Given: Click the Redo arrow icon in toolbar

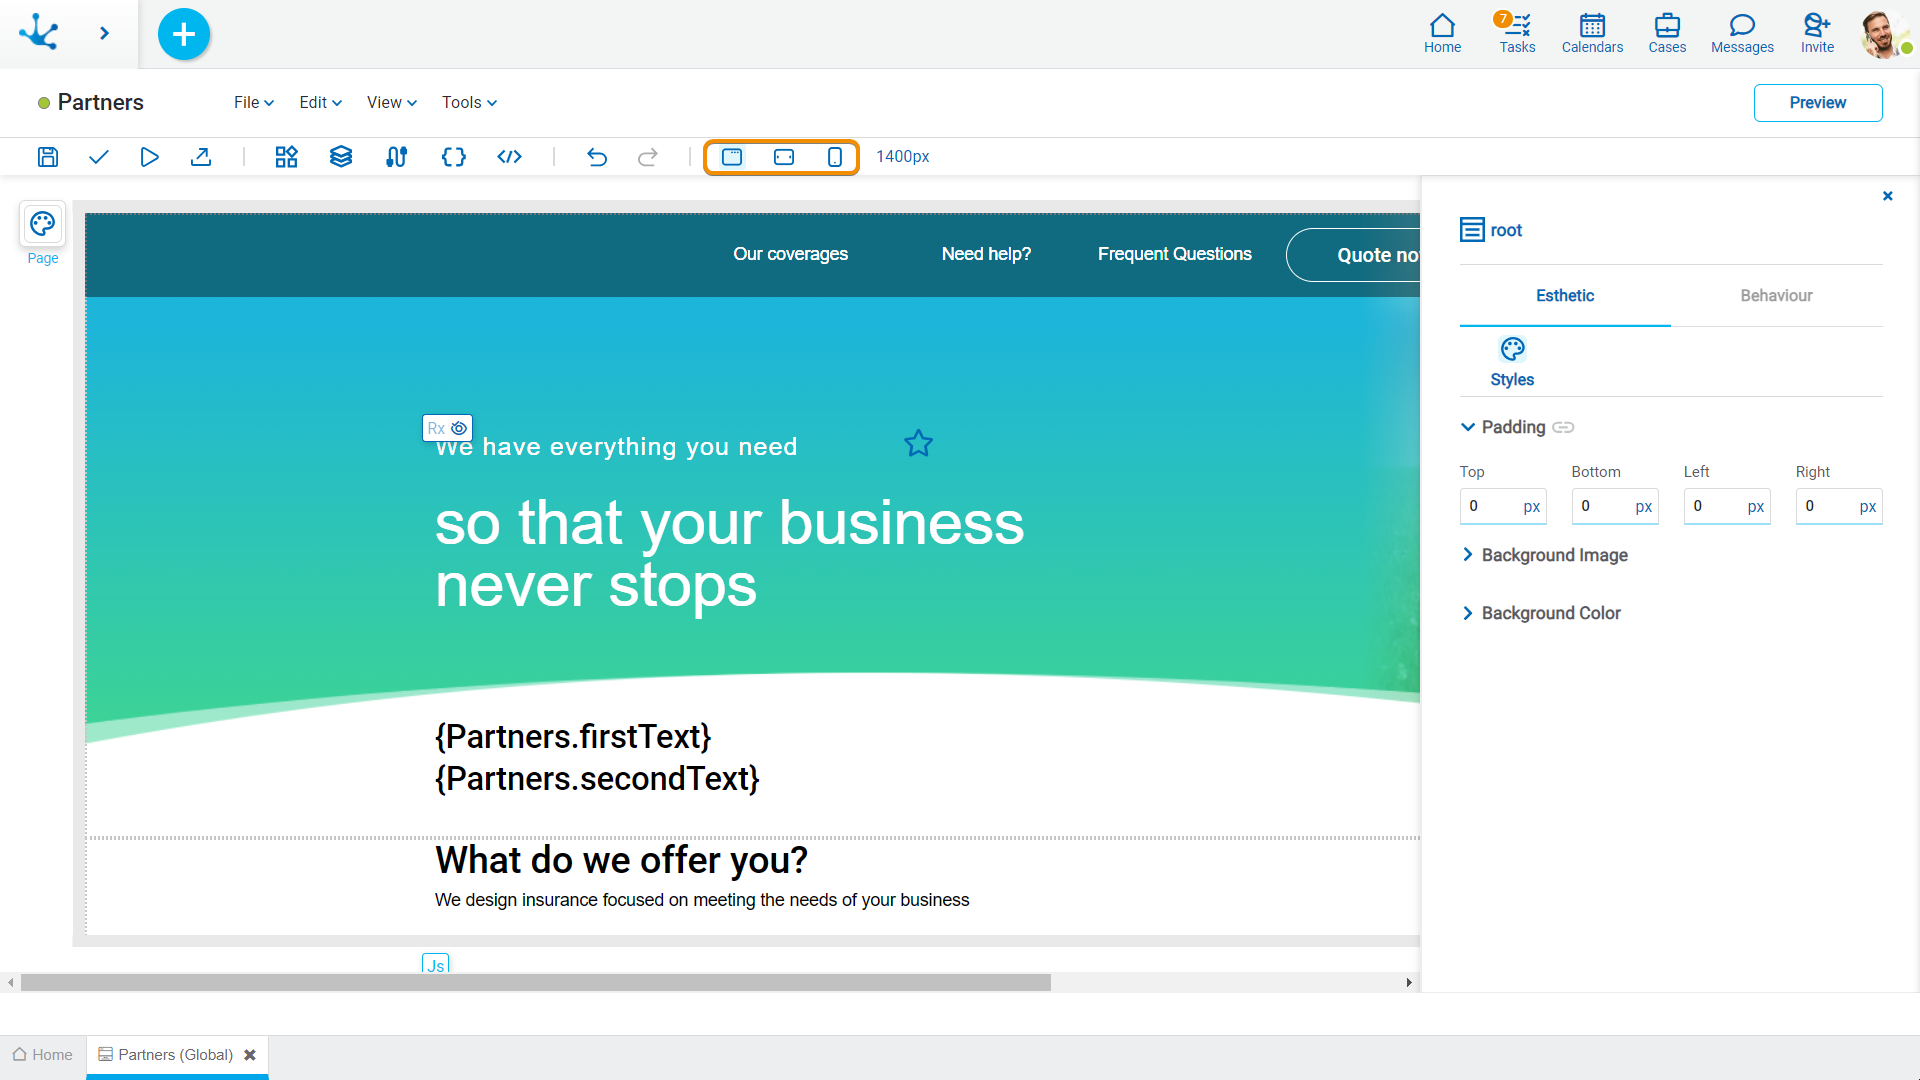Looking at the screenshot, I should (x=647, y=157).
